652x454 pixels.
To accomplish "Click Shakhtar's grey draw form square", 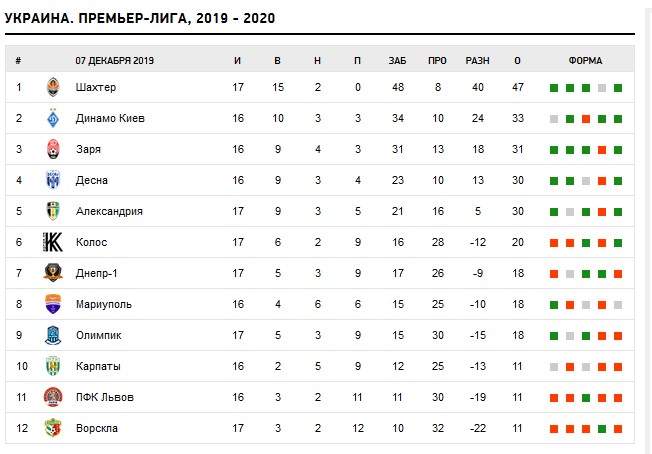I will click(602, 88).
